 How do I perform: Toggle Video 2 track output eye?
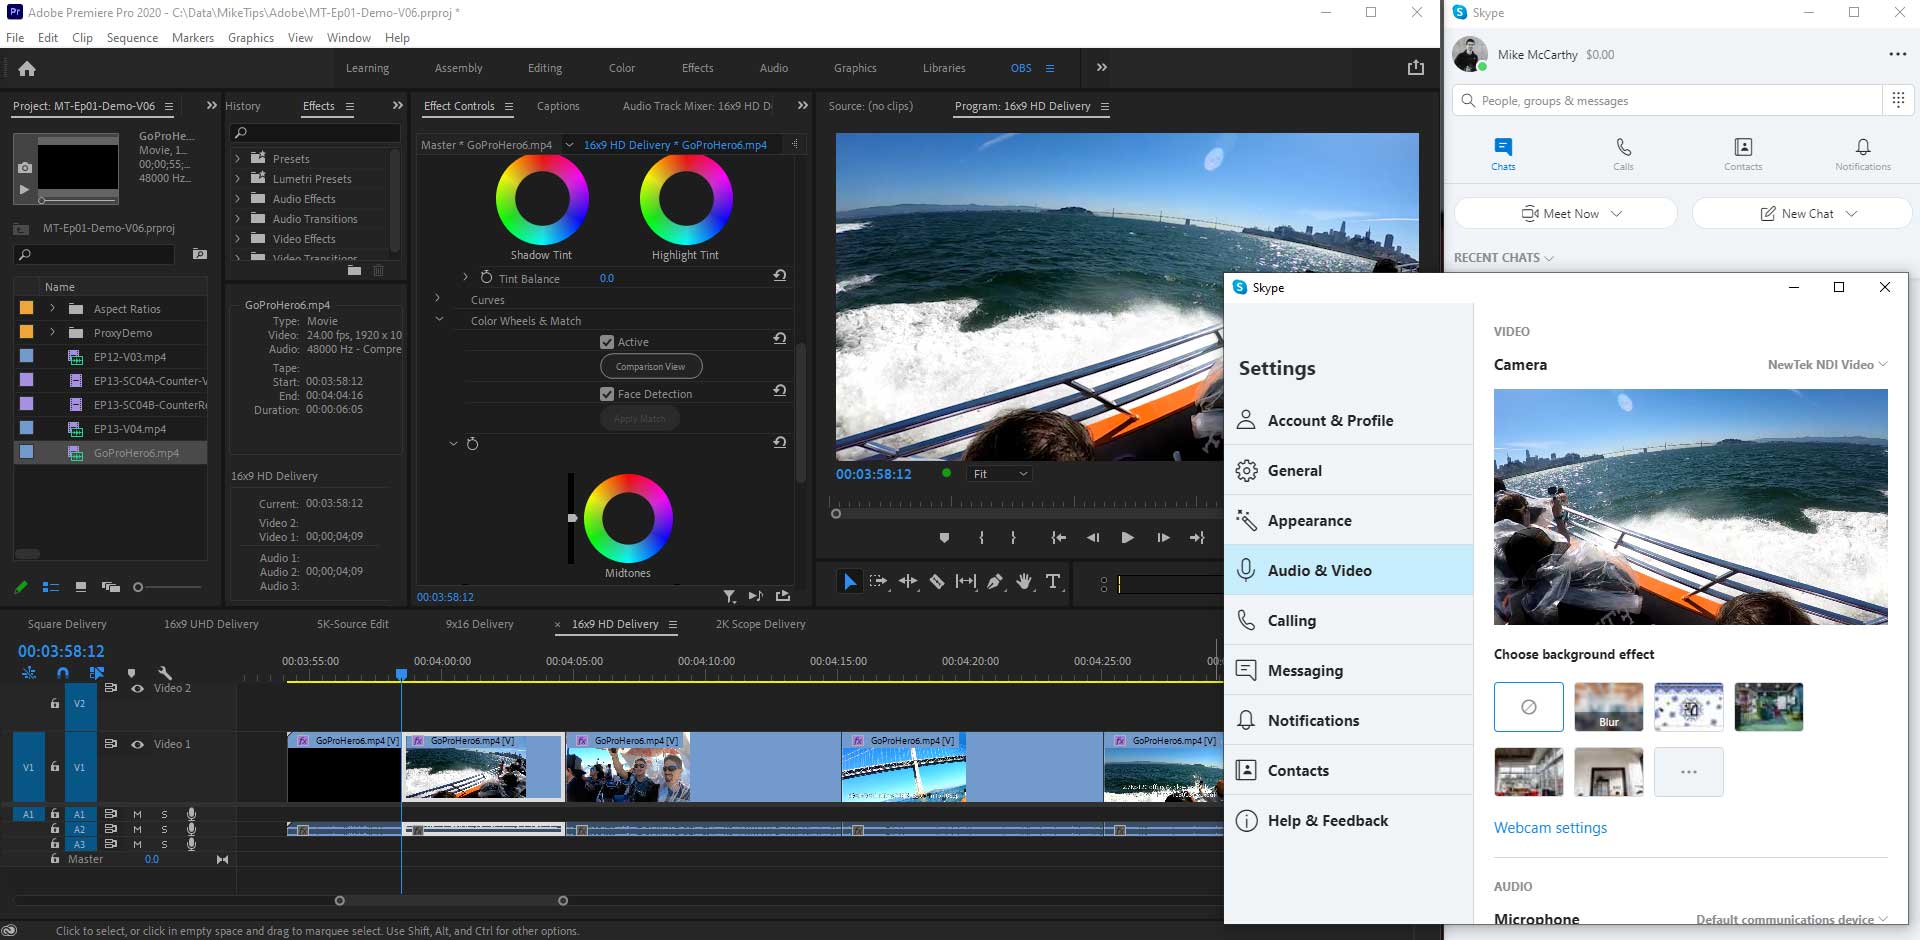(137, 688)
